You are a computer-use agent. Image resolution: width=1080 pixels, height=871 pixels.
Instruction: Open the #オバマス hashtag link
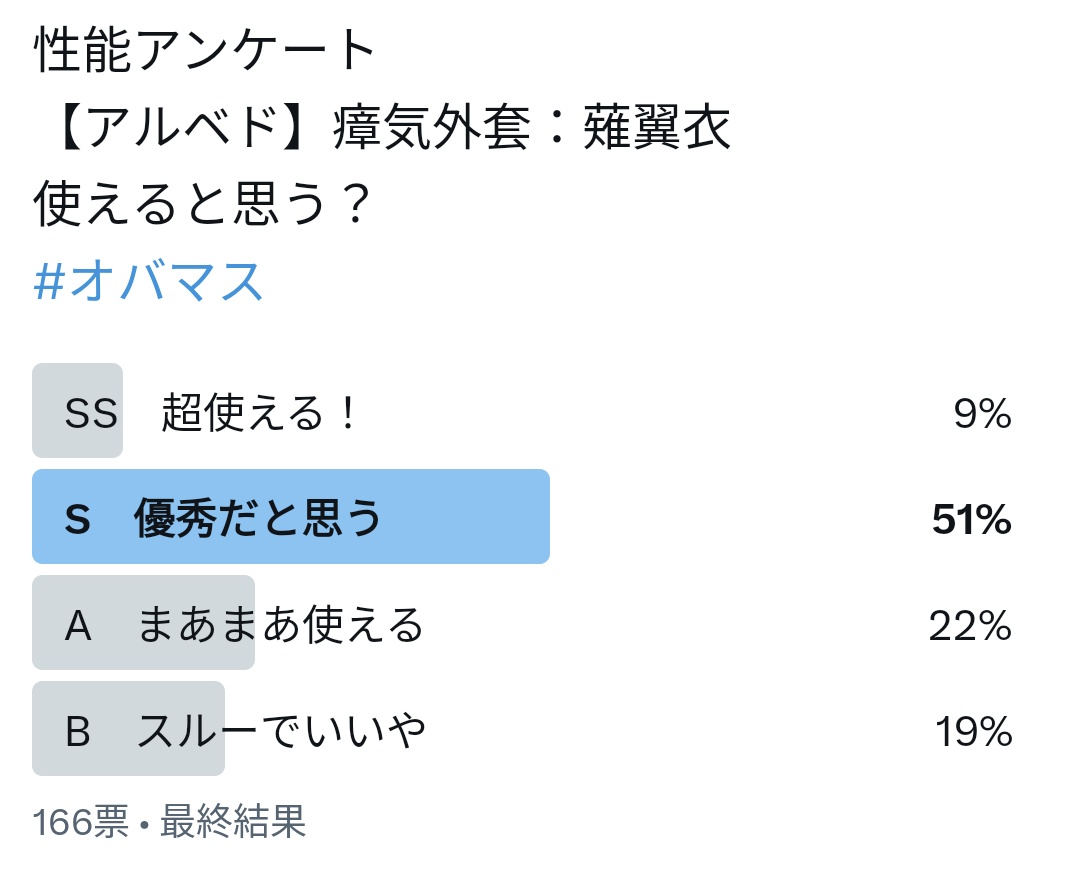click(x=148, y=282)
